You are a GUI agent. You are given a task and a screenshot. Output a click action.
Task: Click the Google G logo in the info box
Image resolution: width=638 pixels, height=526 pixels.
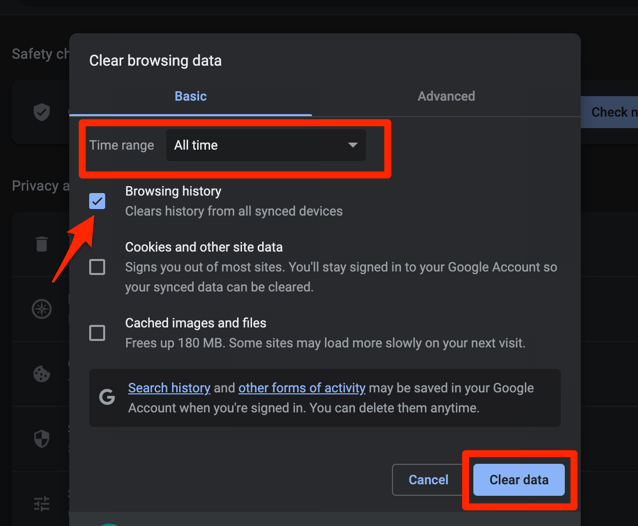pyautogui.click(x=107, y=397)
